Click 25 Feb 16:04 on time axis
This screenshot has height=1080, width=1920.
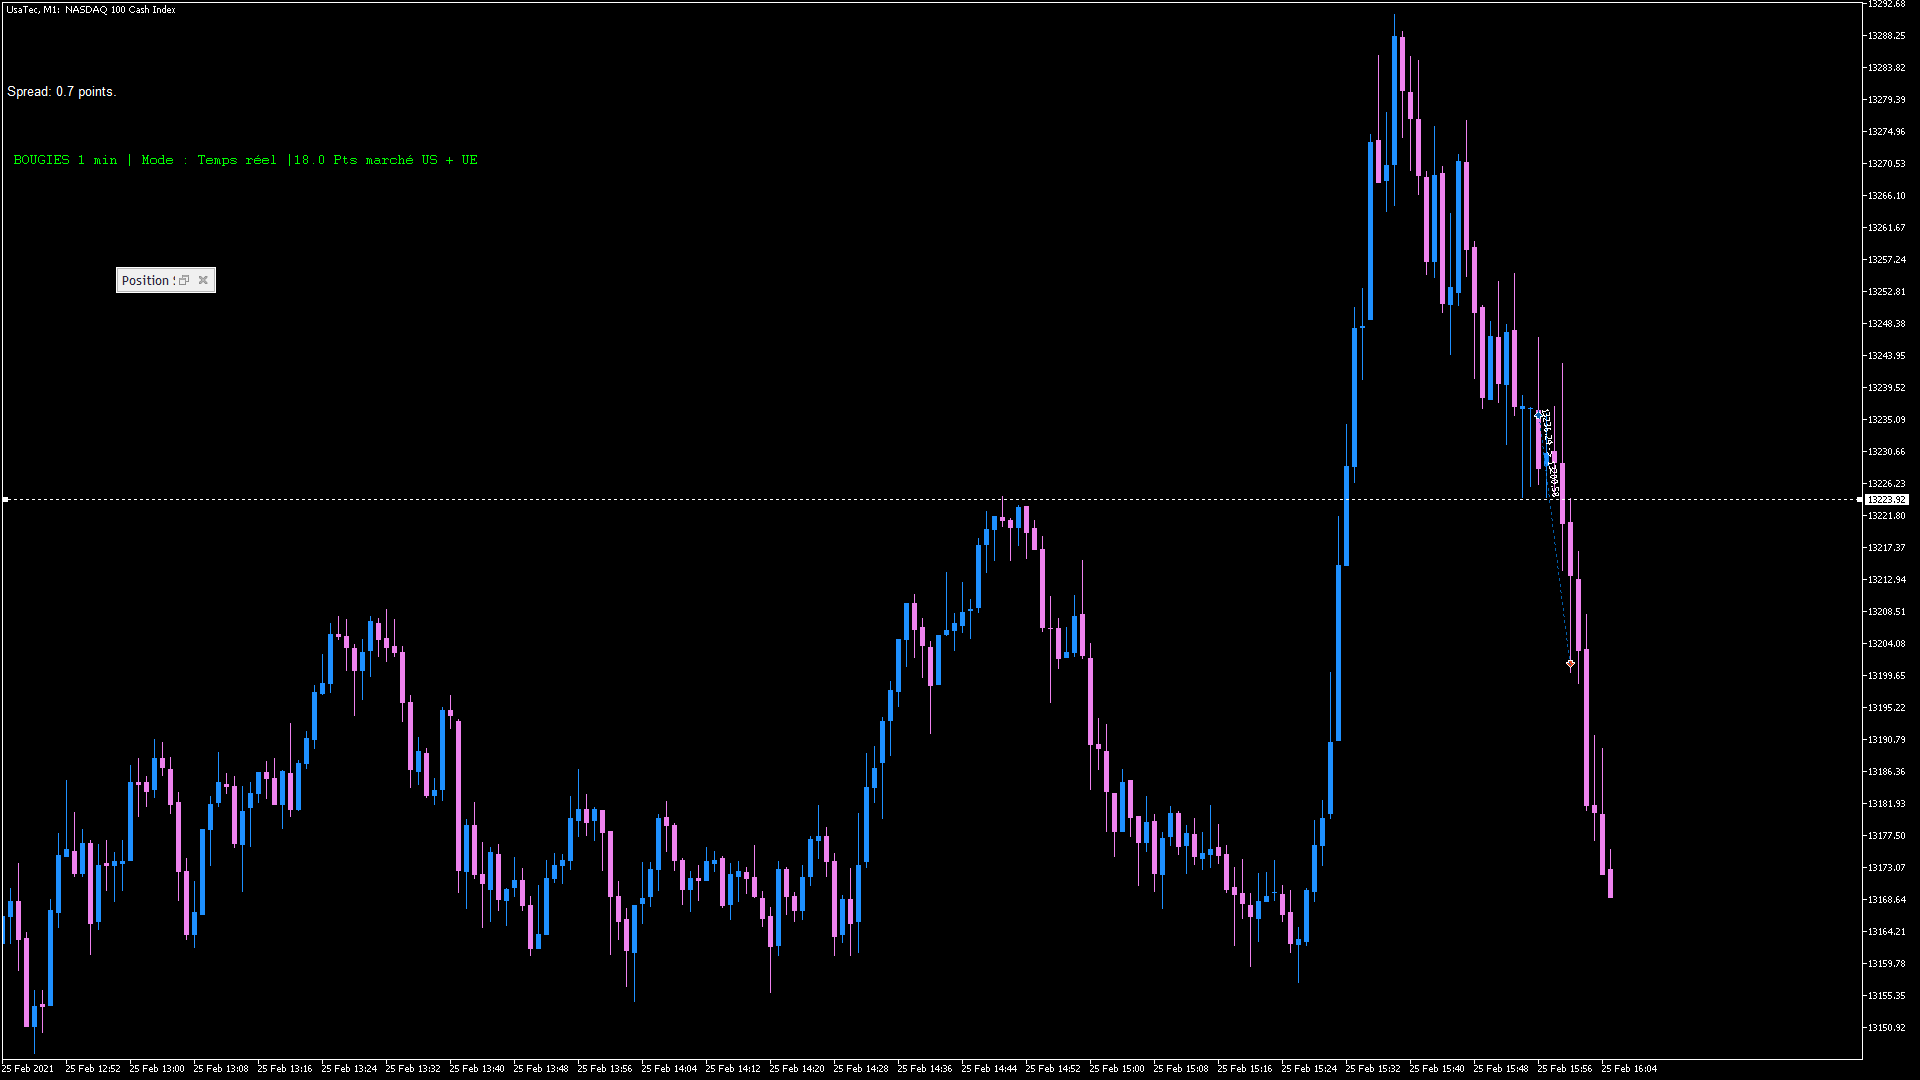[x=1628, y=1068]
